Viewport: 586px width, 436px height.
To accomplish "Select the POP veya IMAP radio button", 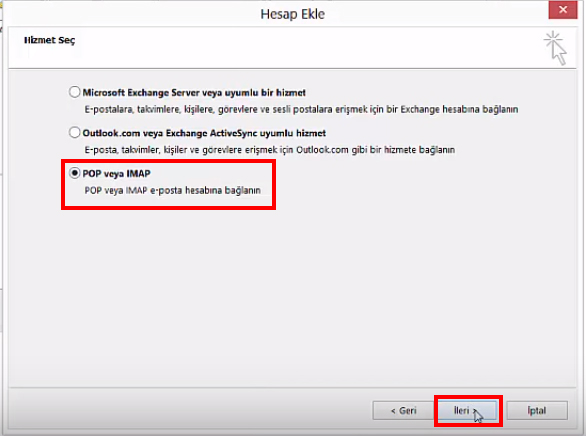I will 74,173.
